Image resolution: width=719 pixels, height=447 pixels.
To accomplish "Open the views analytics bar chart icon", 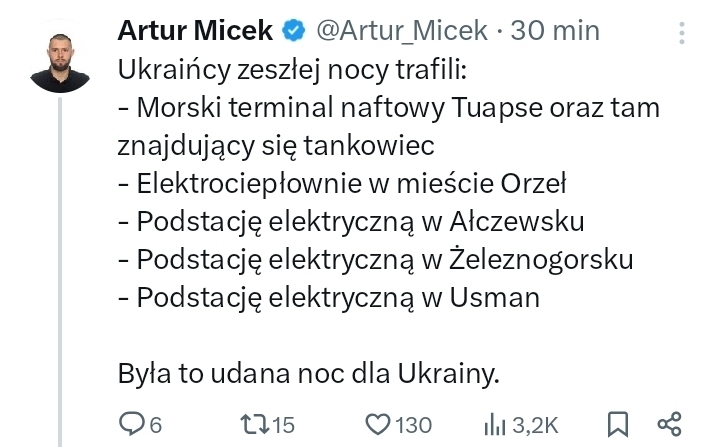I will click(494, 425).
